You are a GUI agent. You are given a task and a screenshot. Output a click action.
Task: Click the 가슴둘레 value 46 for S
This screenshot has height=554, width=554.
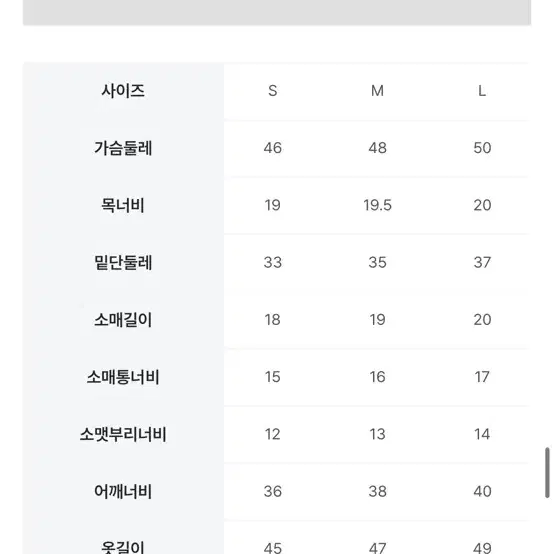pyautogui.click(x=272, y=148)
